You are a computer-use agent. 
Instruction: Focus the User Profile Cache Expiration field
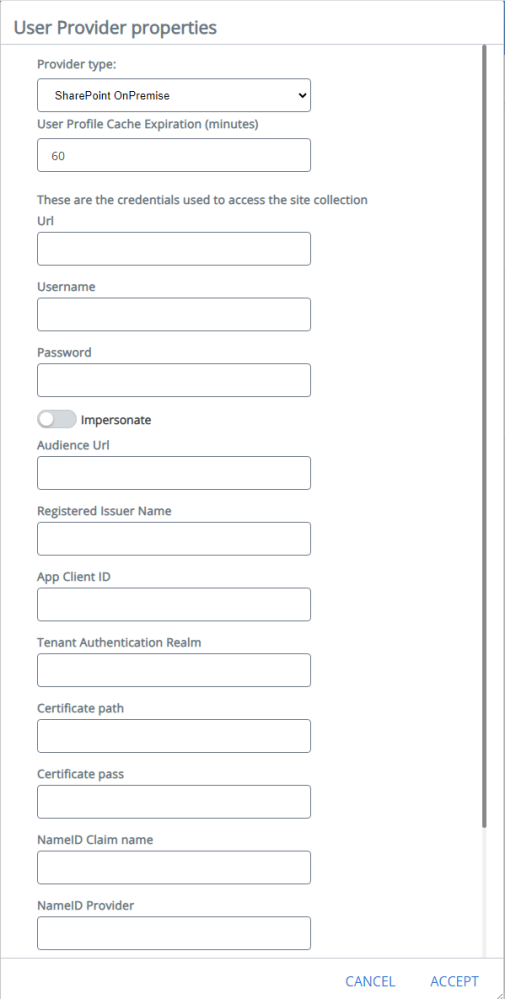coord(174,155)
